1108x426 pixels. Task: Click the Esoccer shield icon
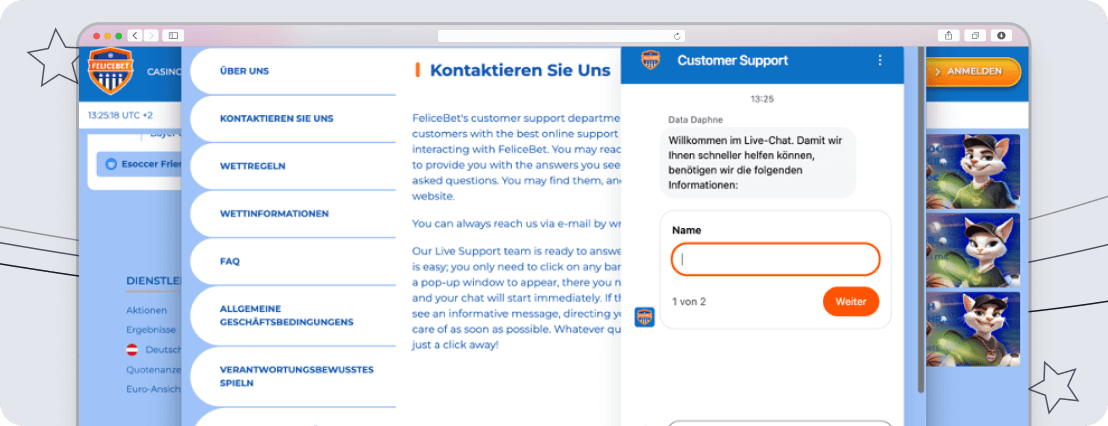[x=110, y=164]
